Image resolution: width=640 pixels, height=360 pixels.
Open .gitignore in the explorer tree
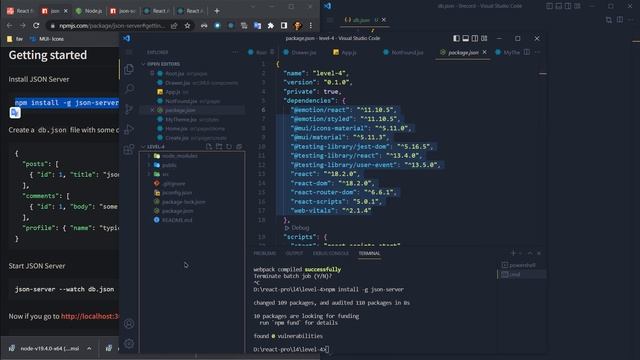[174, 183]
